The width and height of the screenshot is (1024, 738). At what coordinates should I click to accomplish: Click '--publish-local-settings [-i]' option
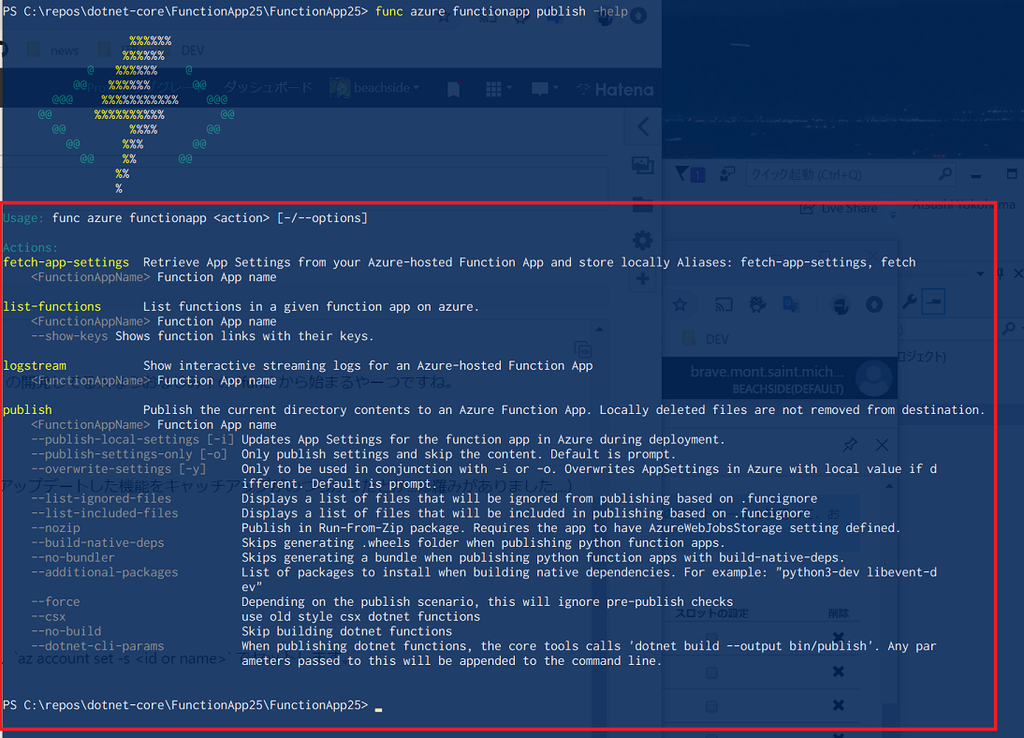132,440
